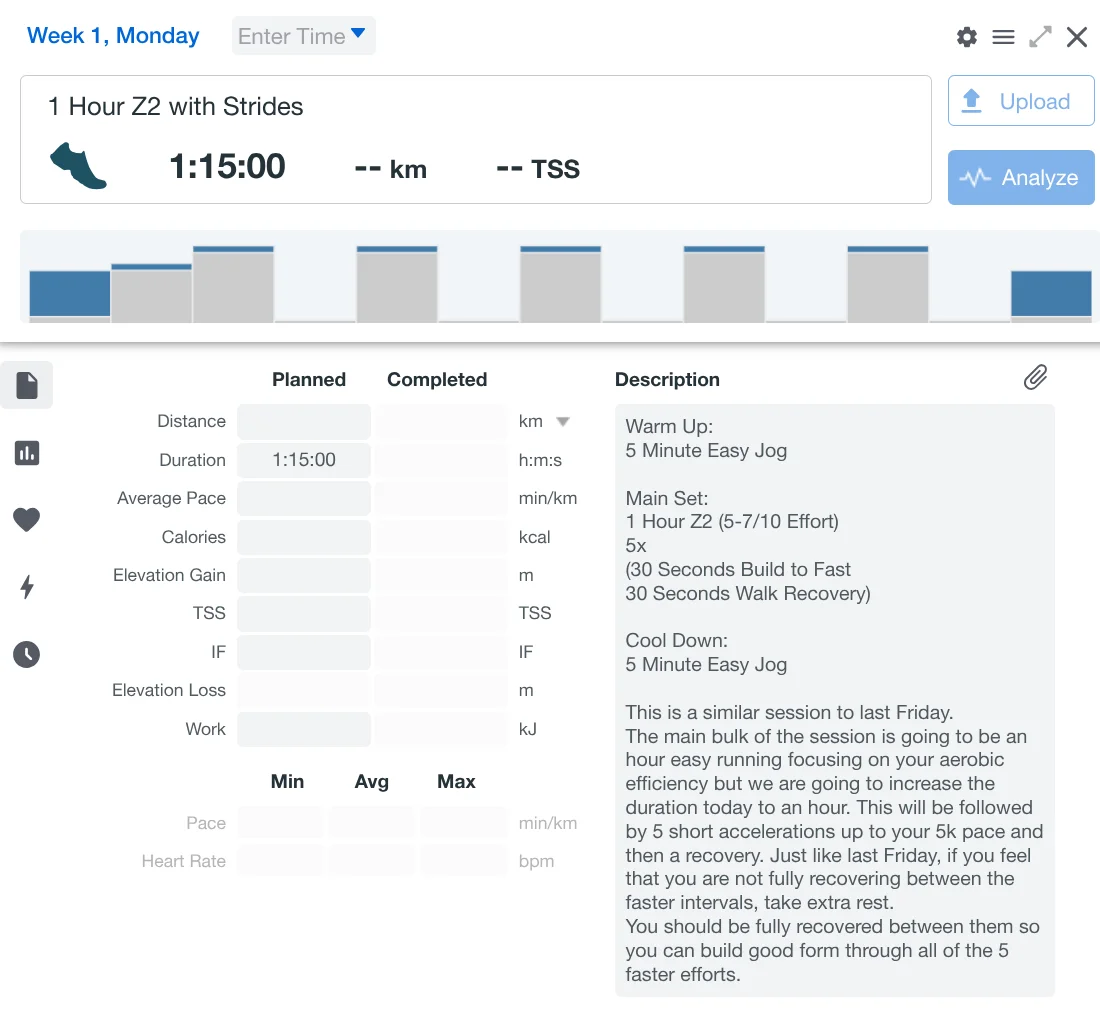This screenshot has width=1100, height=1012.
Task: Click the planned TSS input field
Action: click(304, 613)
